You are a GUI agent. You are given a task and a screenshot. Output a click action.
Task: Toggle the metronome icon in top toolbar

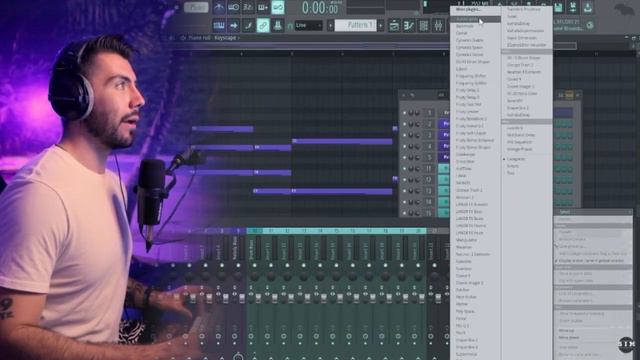click(x=219, y=7)
